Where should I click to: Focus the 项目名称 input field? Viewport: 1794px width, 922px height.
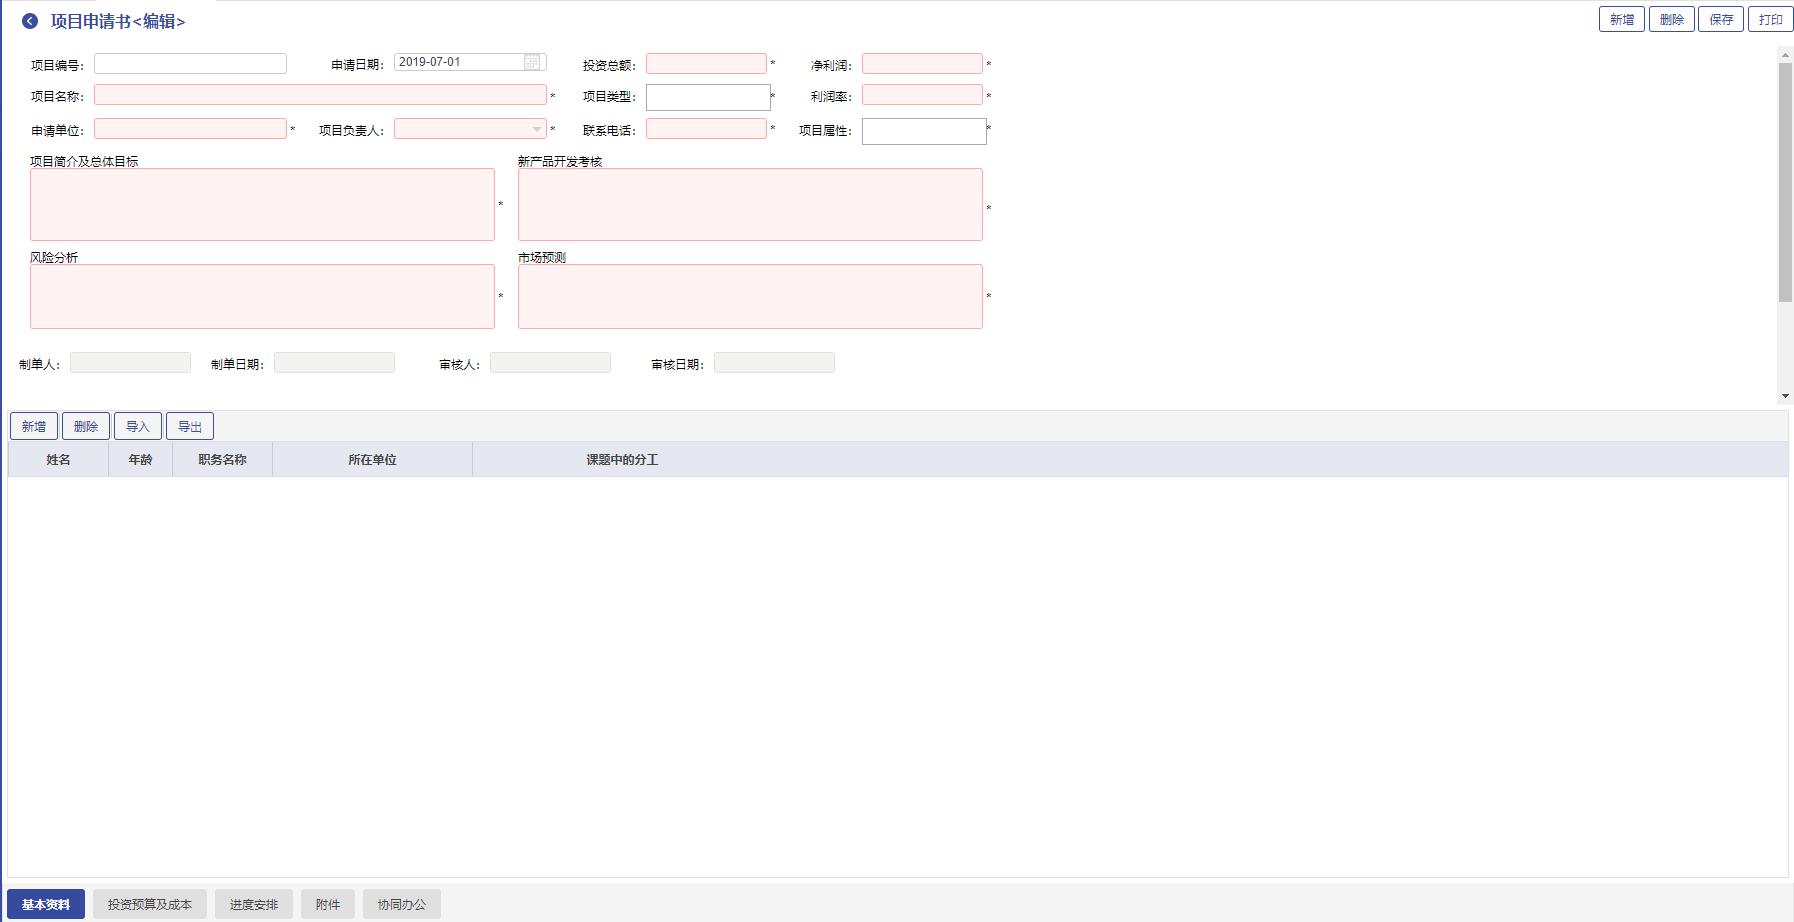click(320, 95)
